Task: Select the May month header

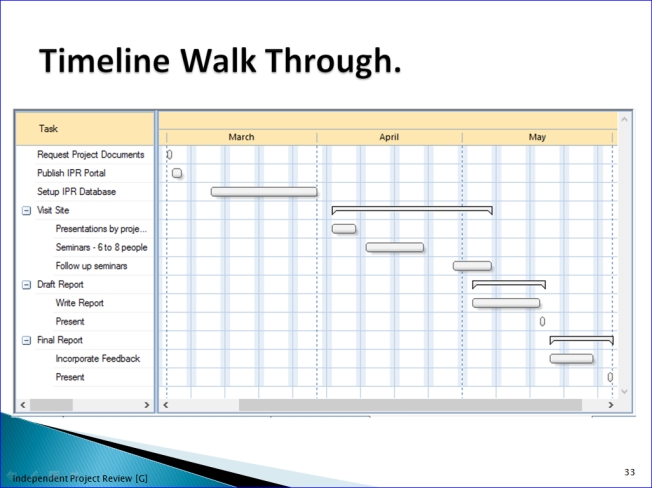Action: 537,137
